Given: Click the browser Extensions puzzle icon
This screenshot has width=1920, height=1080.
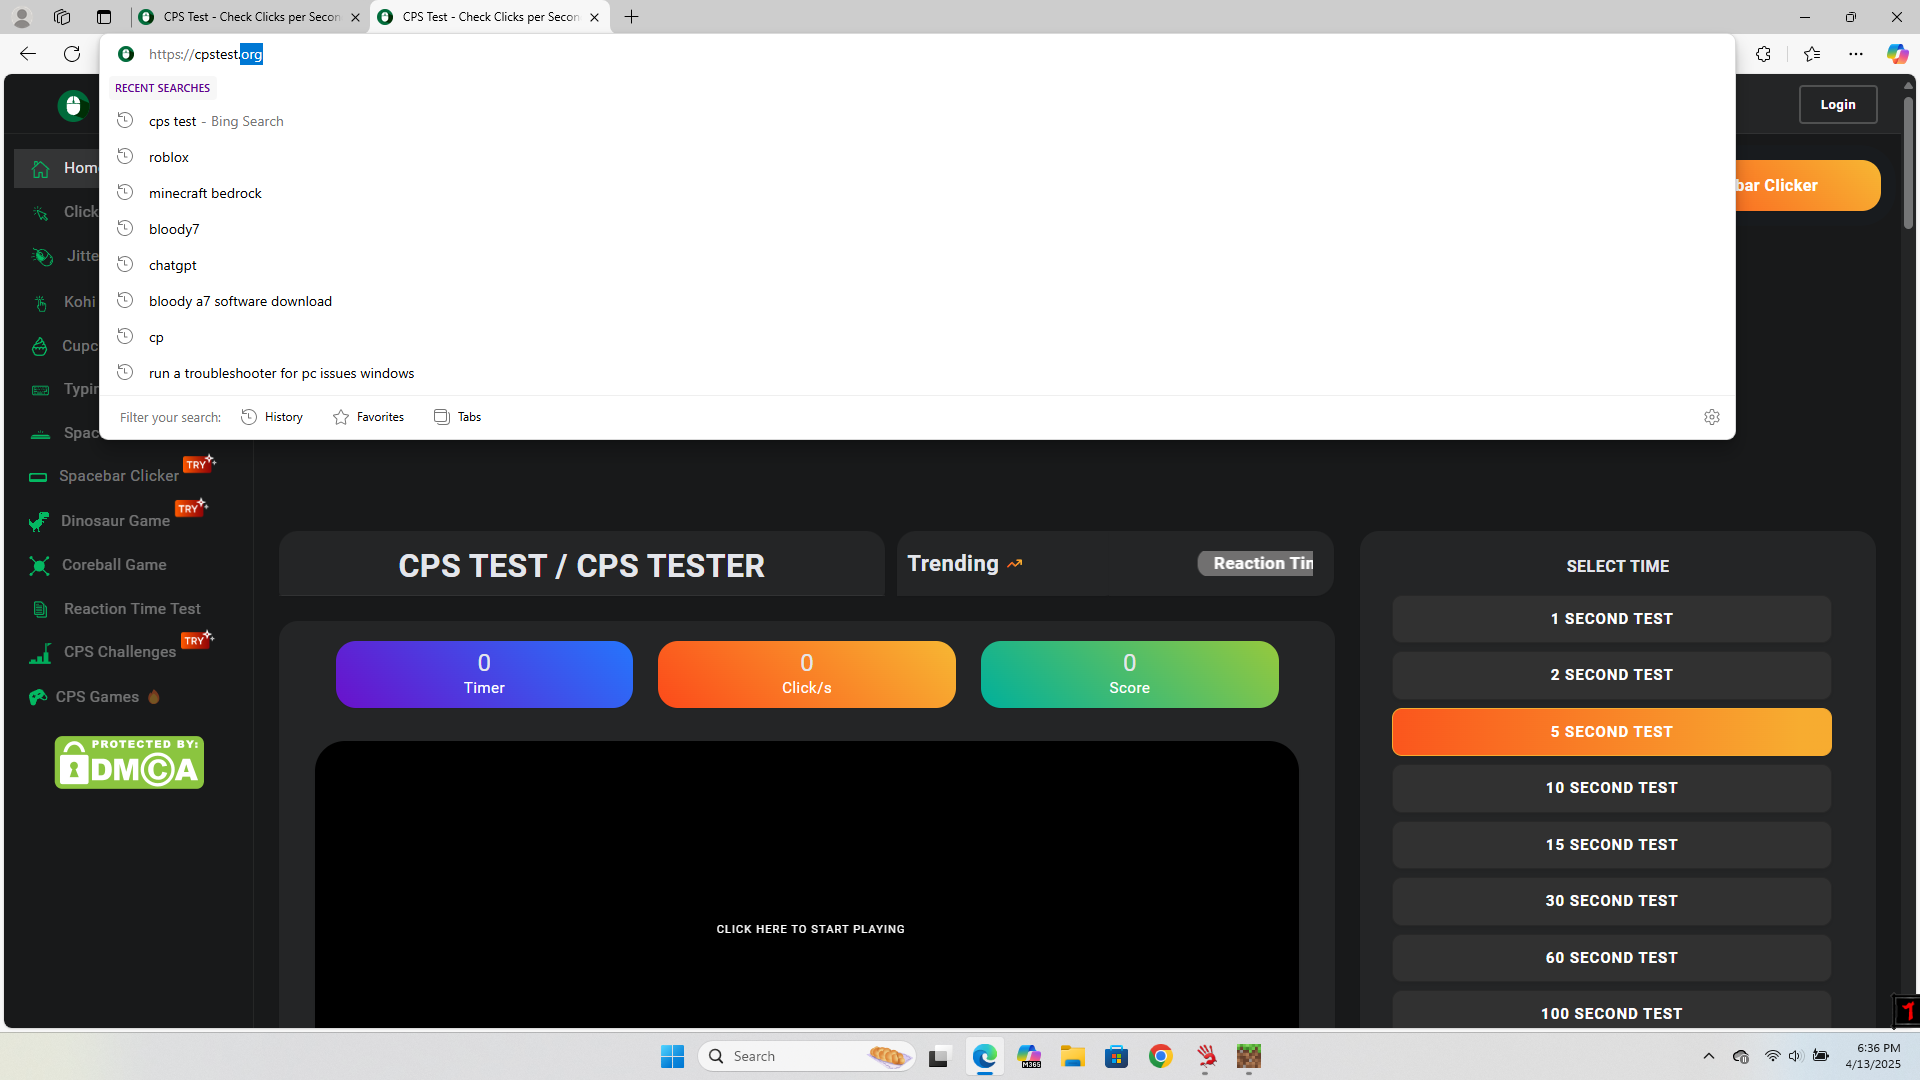Looking at the screenshot, I should click(1763, 54).
